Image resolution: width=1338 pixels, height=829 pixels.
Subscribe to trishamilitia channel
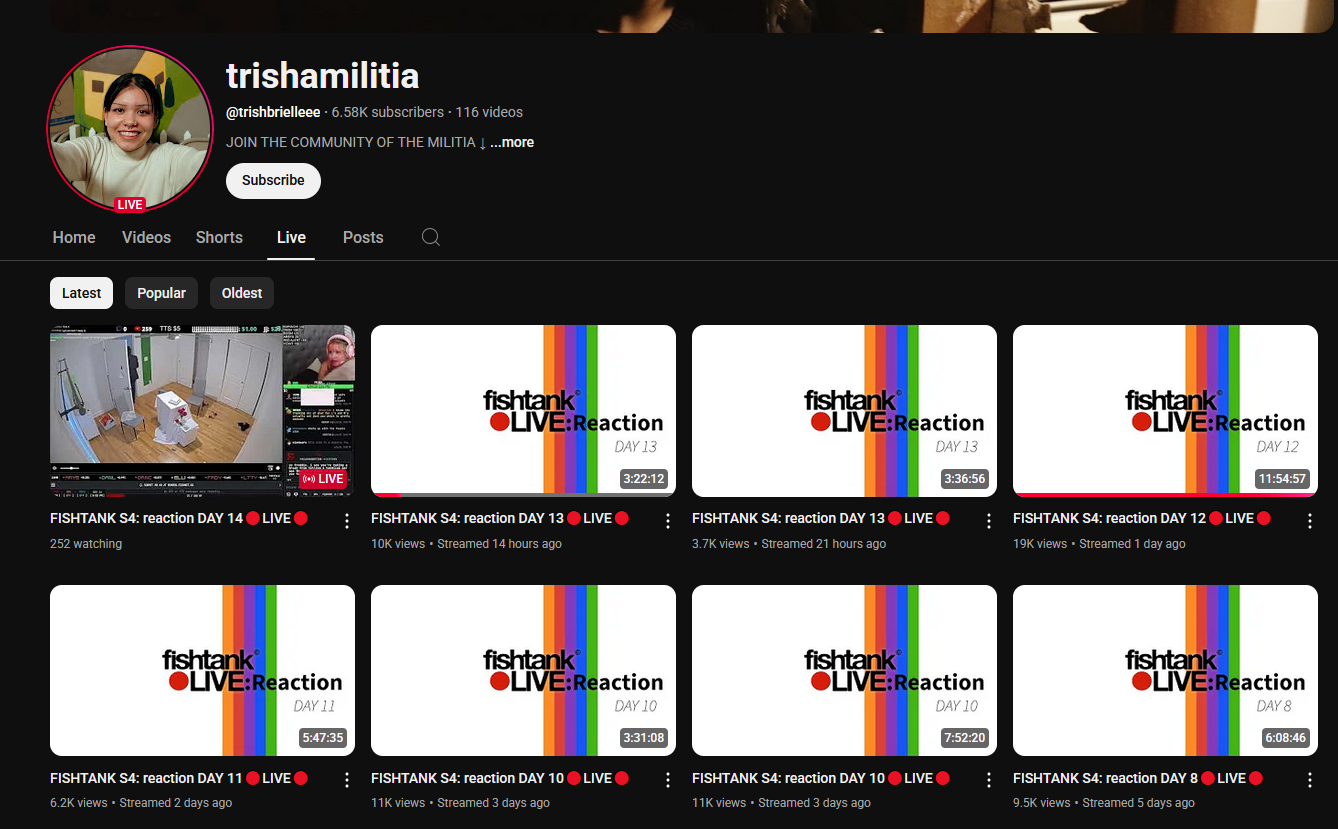point(273,181)
